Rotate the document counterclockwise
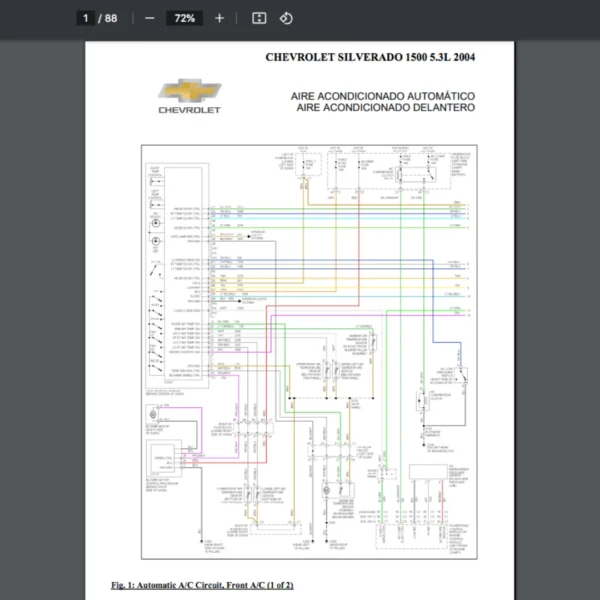The width and height of the screenshot is (600, 600). click(x=286, y=18)
